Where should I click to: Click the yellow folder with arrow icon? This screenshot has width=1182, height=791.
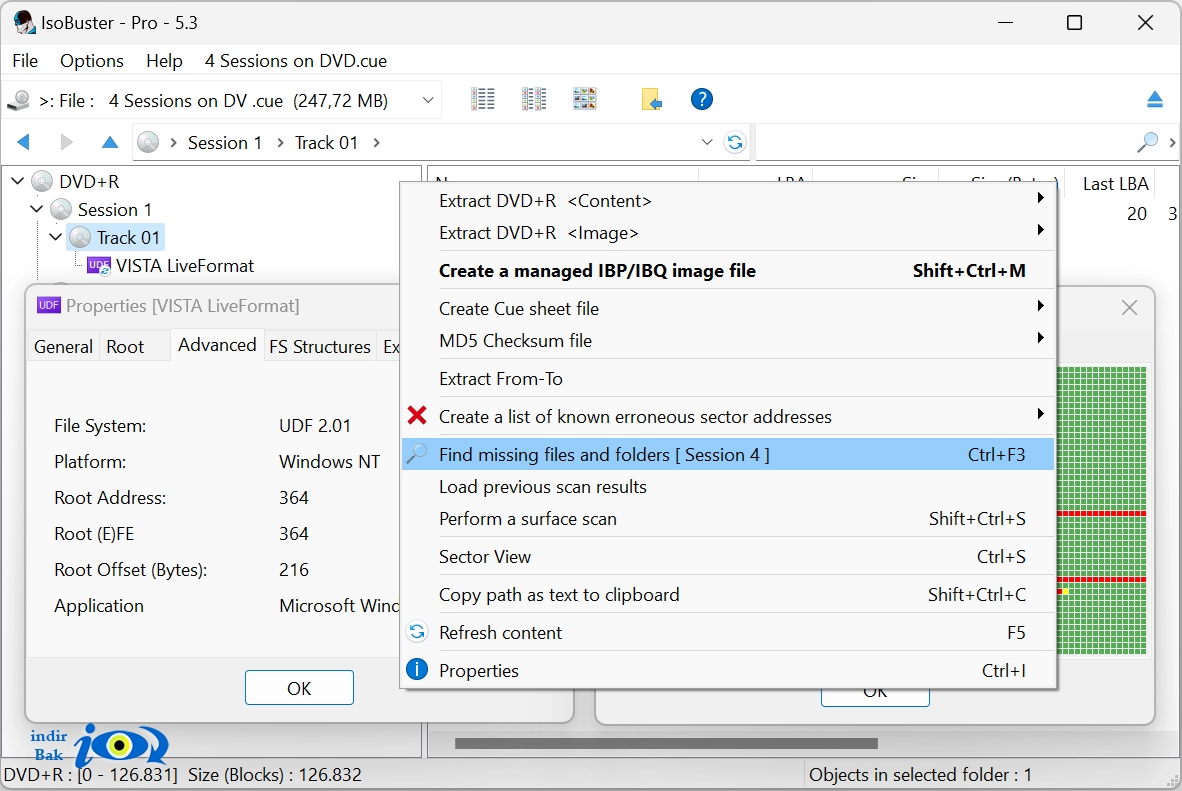pos(651,99)
